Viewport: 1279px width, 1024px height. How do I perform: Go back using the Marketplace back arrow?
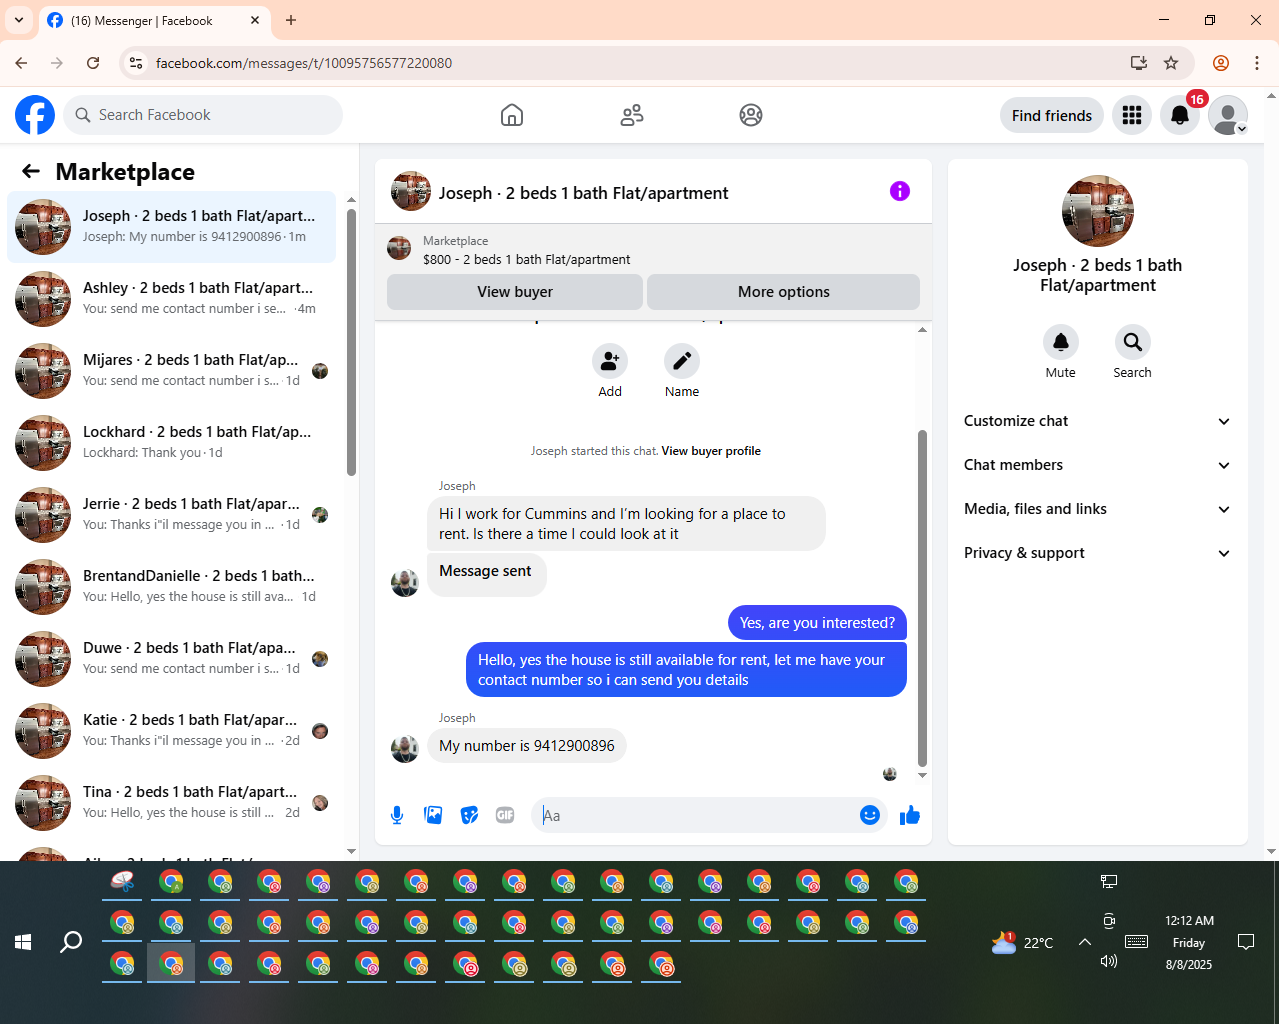(31, 172)
